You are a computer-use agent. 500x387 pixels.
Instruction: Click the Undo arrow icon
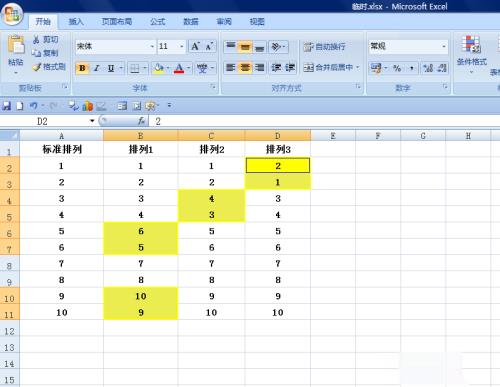pyautogui.click(x=33, y=106)
